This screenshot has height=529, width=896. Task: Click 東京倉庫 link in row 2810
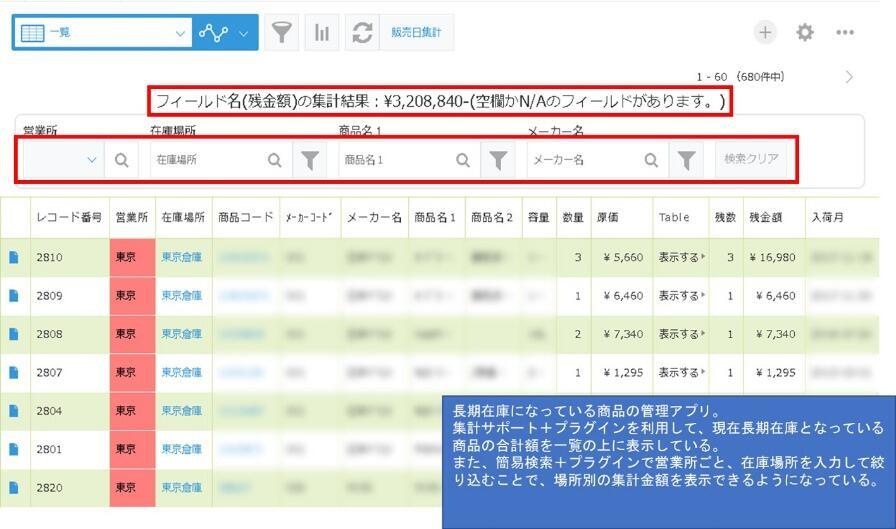coord(182,257)
